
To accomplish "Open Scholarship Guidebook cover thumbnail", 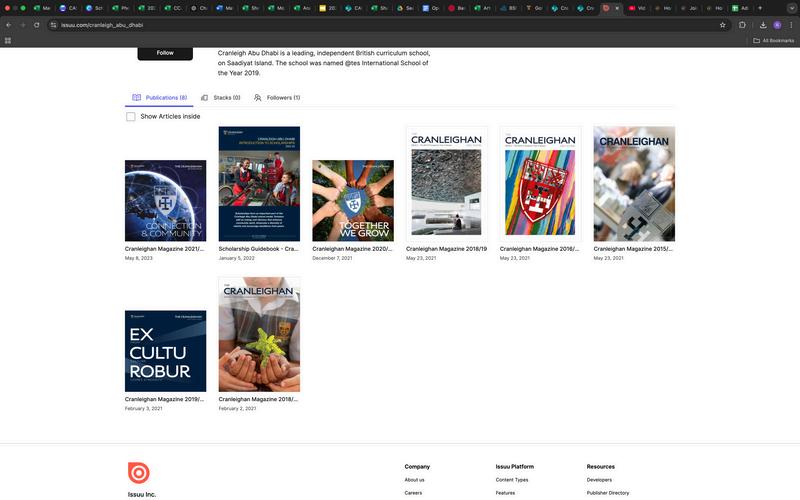I will point(259,184).
